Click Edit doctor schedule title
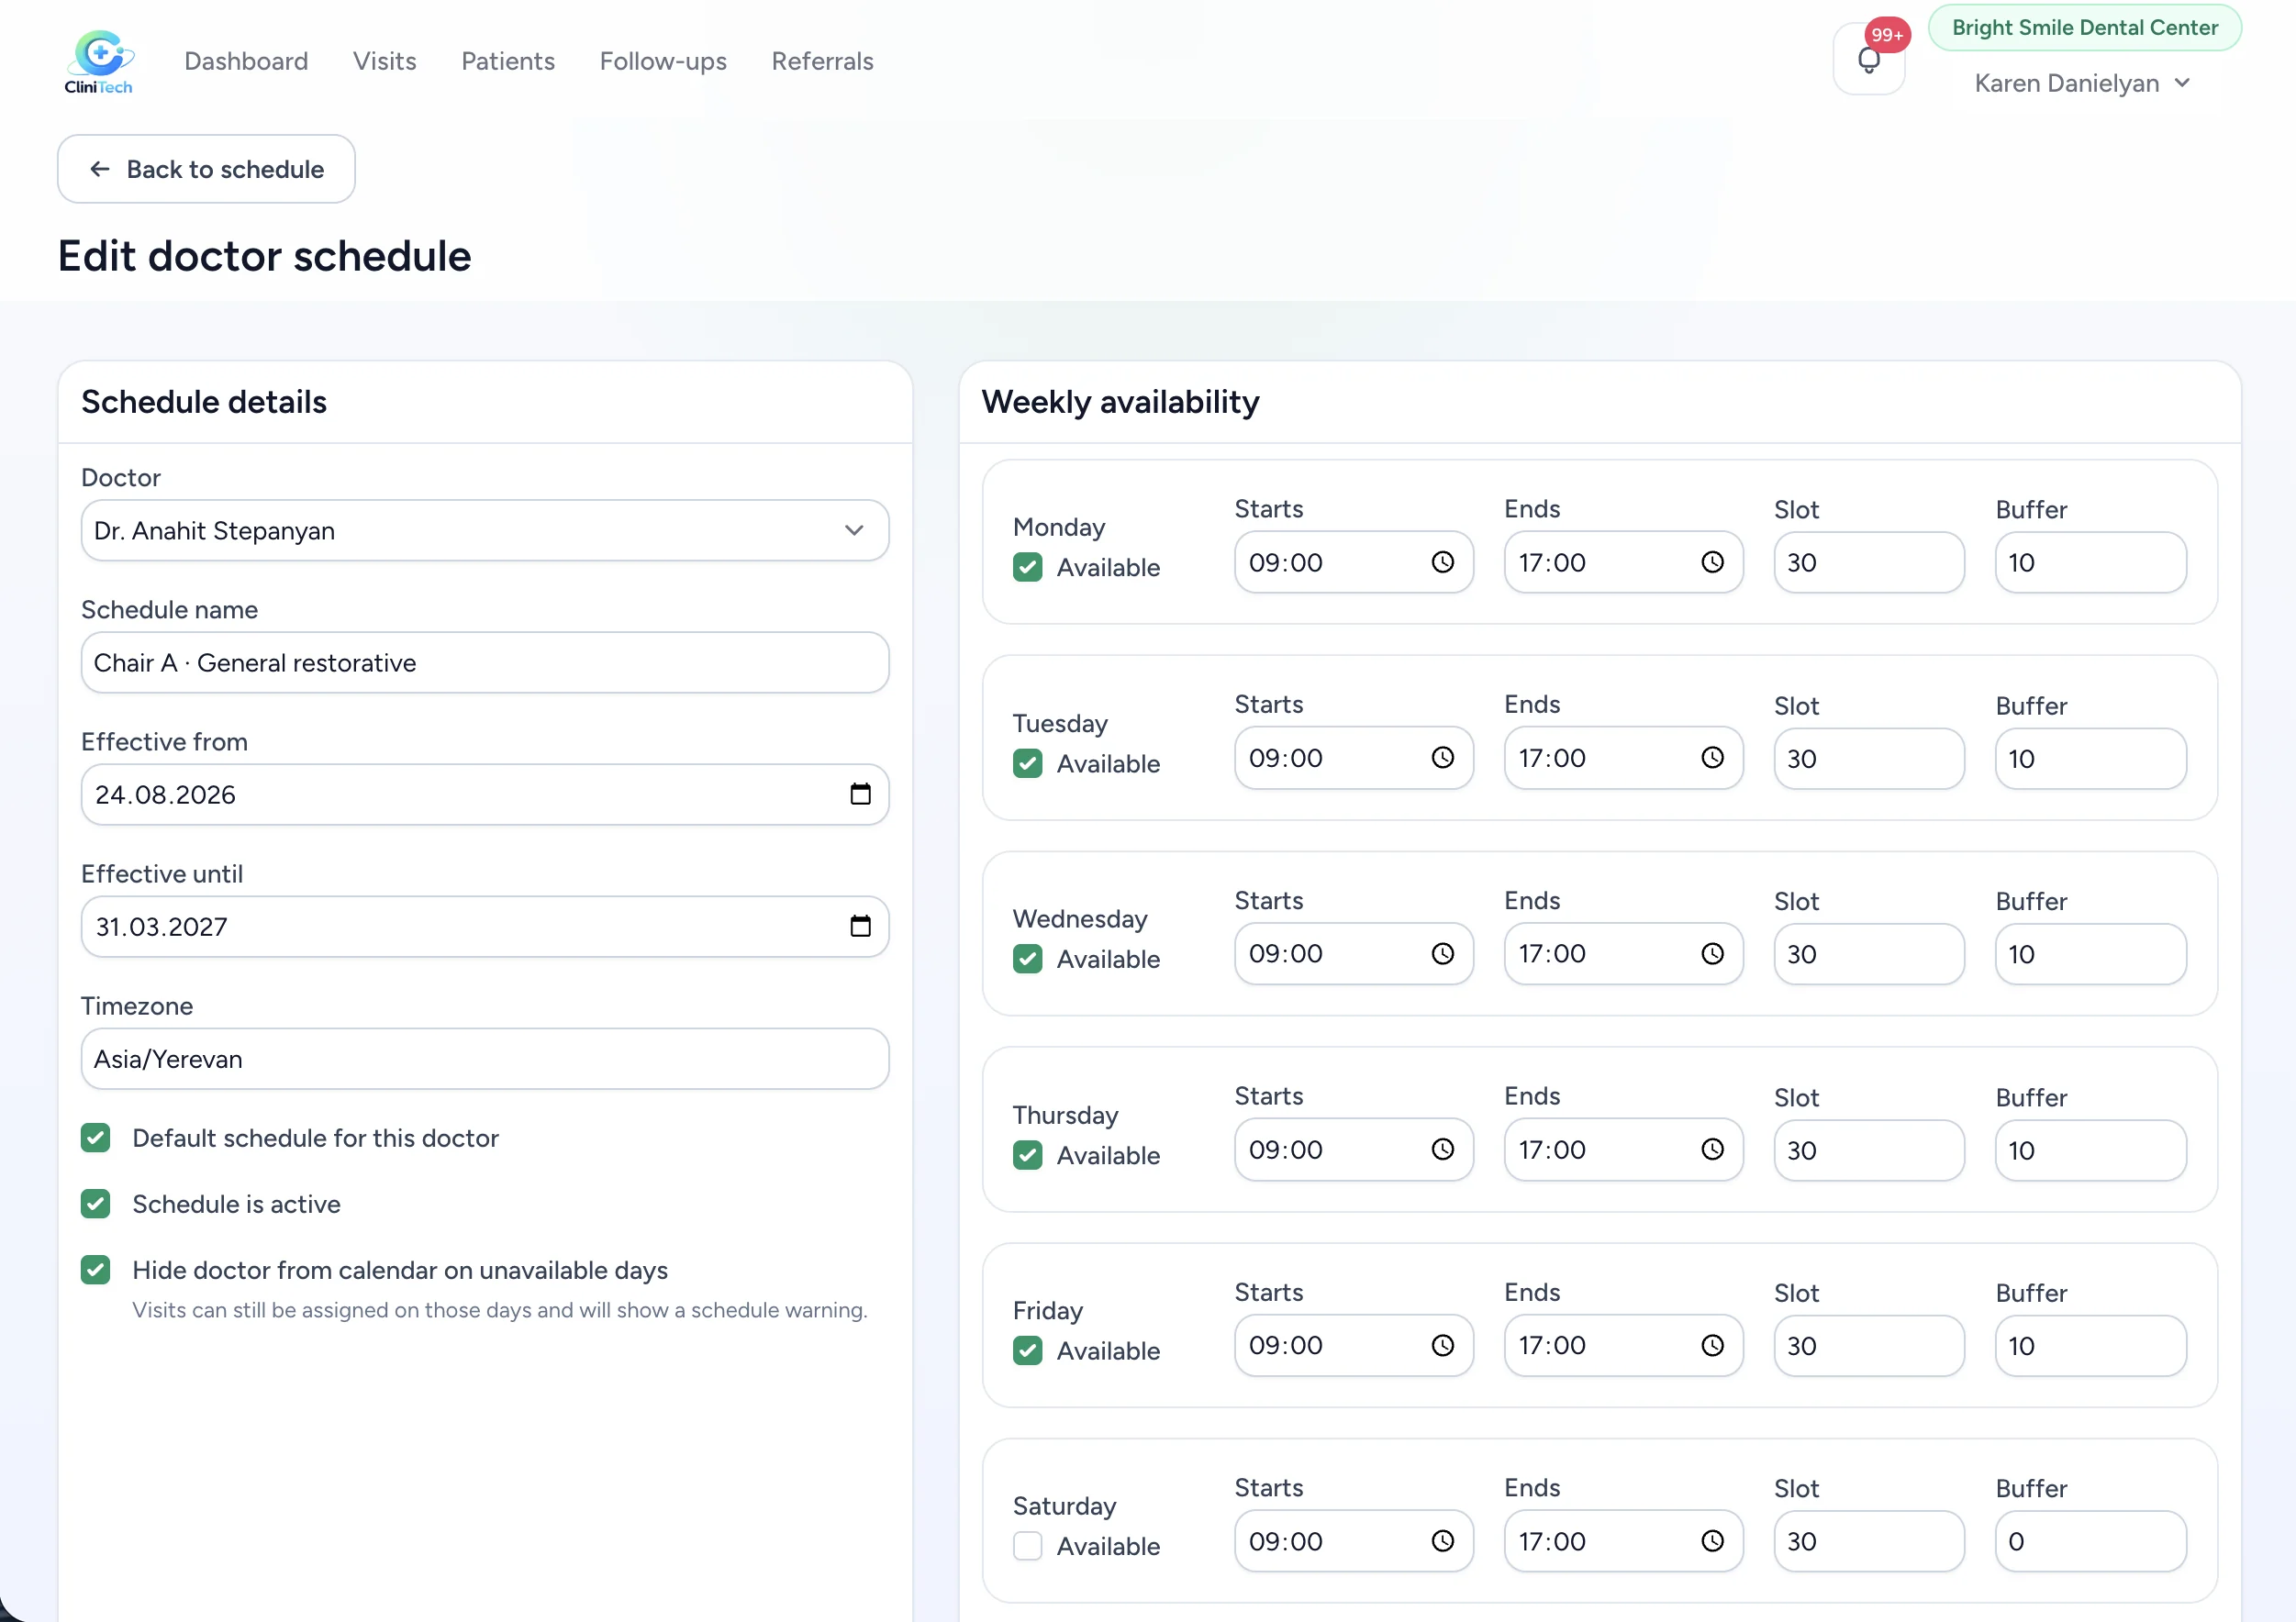Viewport: 2296px width, 1622px height. pyautogui.click(x=264, y=256)
